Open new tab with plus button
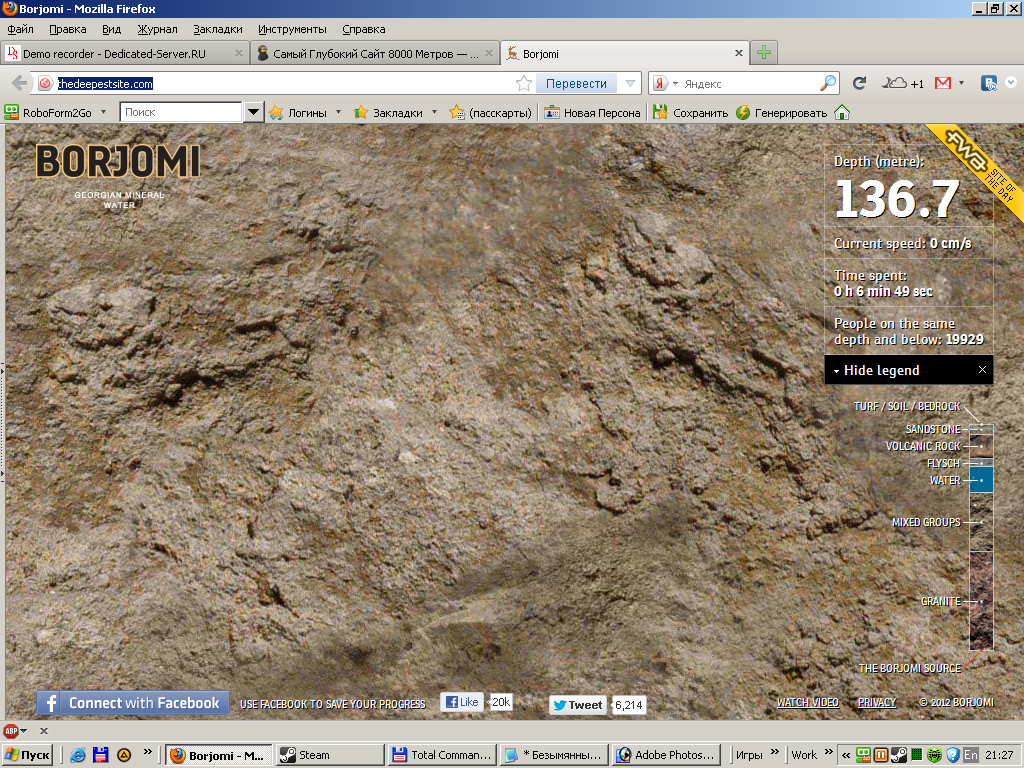Viewport: 1024px width, 768px height. coord(764,53)
